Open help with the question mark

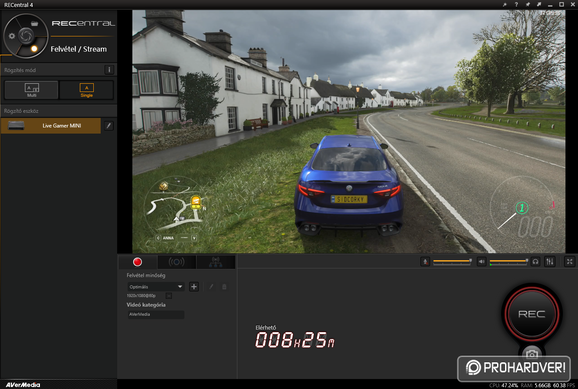[516, 4]
